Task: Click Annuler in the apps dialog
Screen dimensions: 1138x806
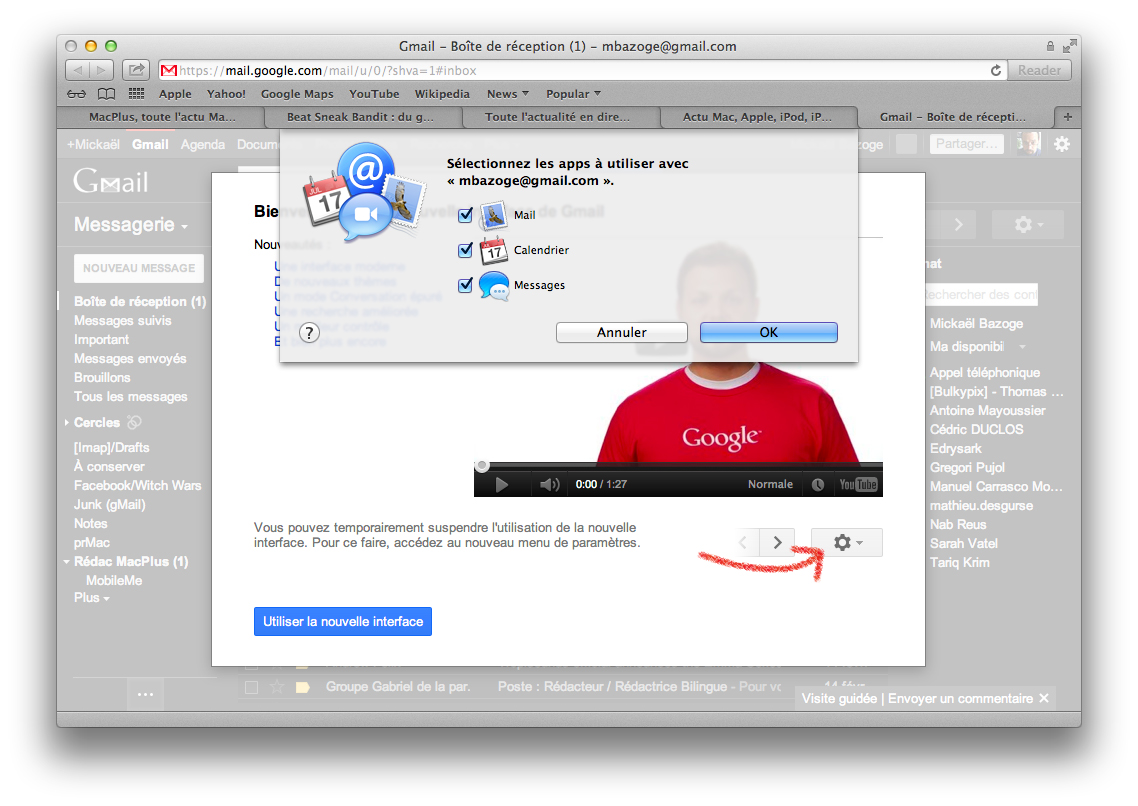Action: [621, 332]
